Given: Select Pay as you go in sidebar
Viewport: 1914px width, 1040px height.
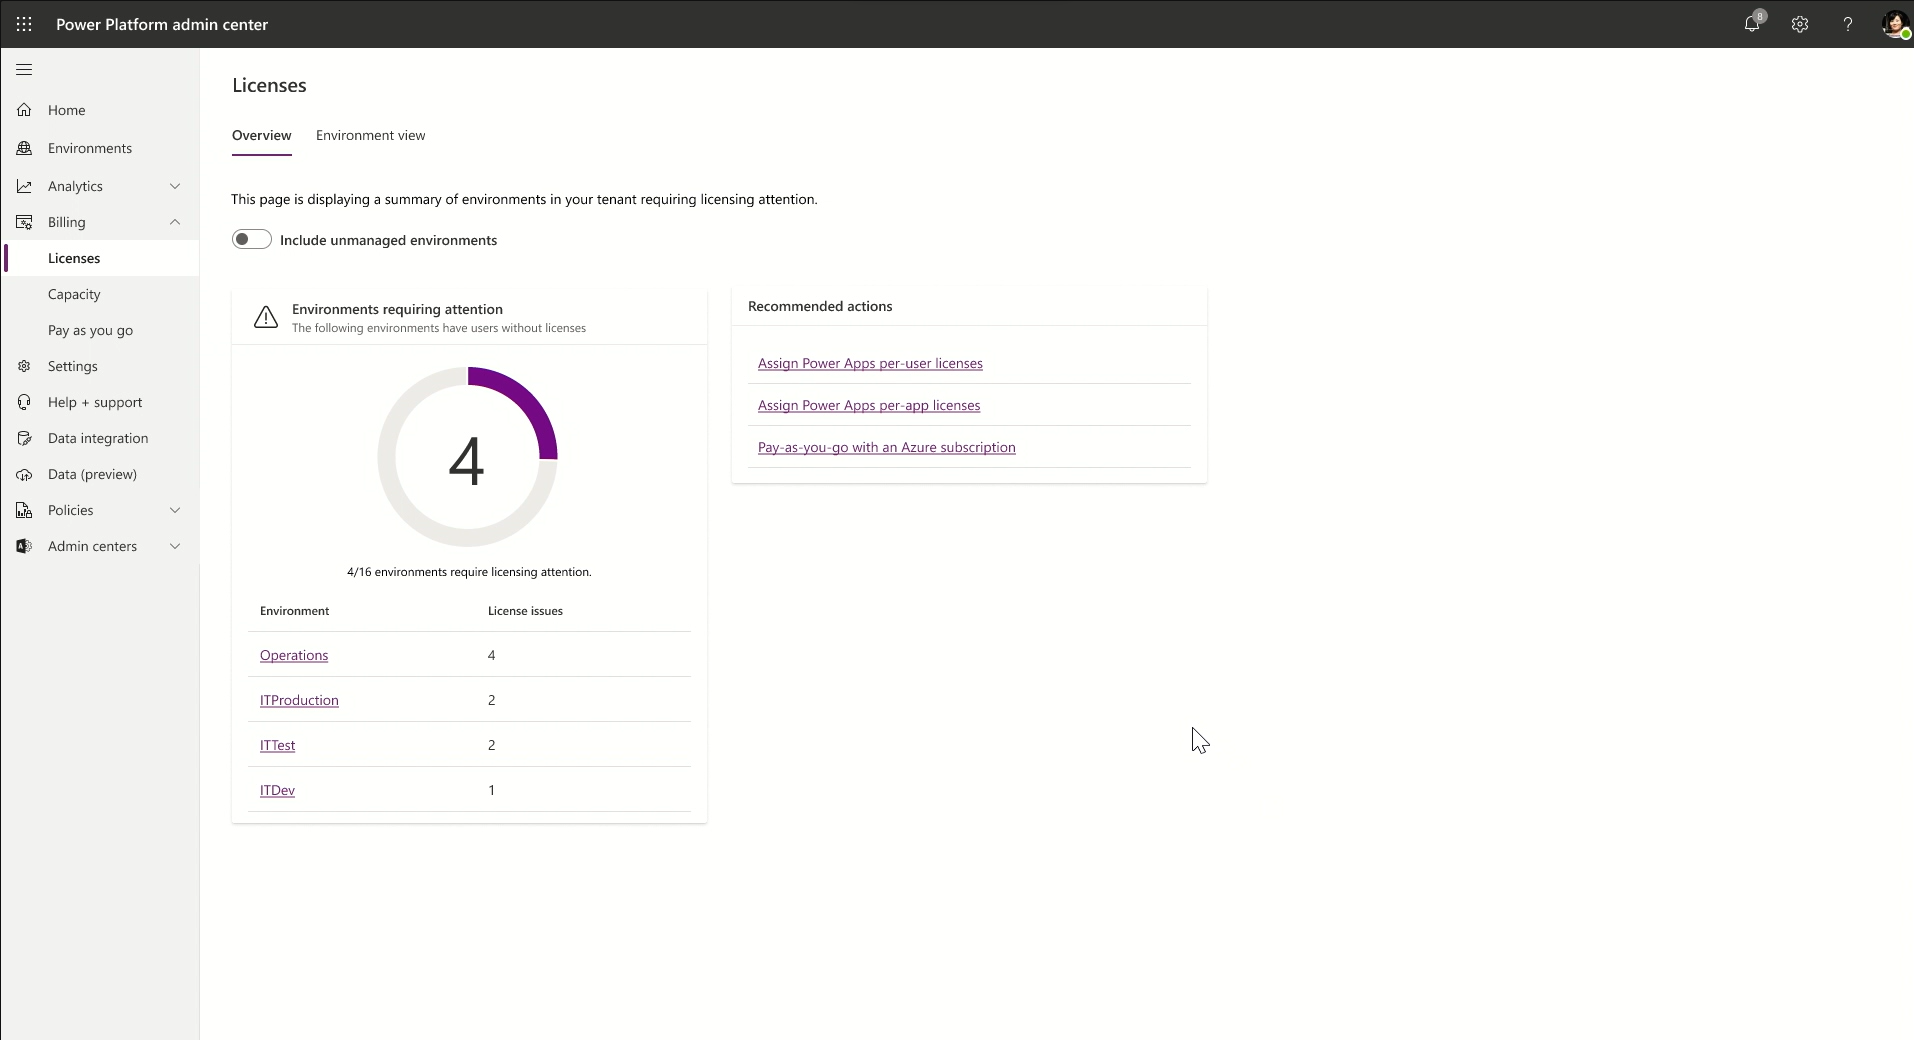Looking at the screenshot, I should pyautogui.click(x=90, y=330).
